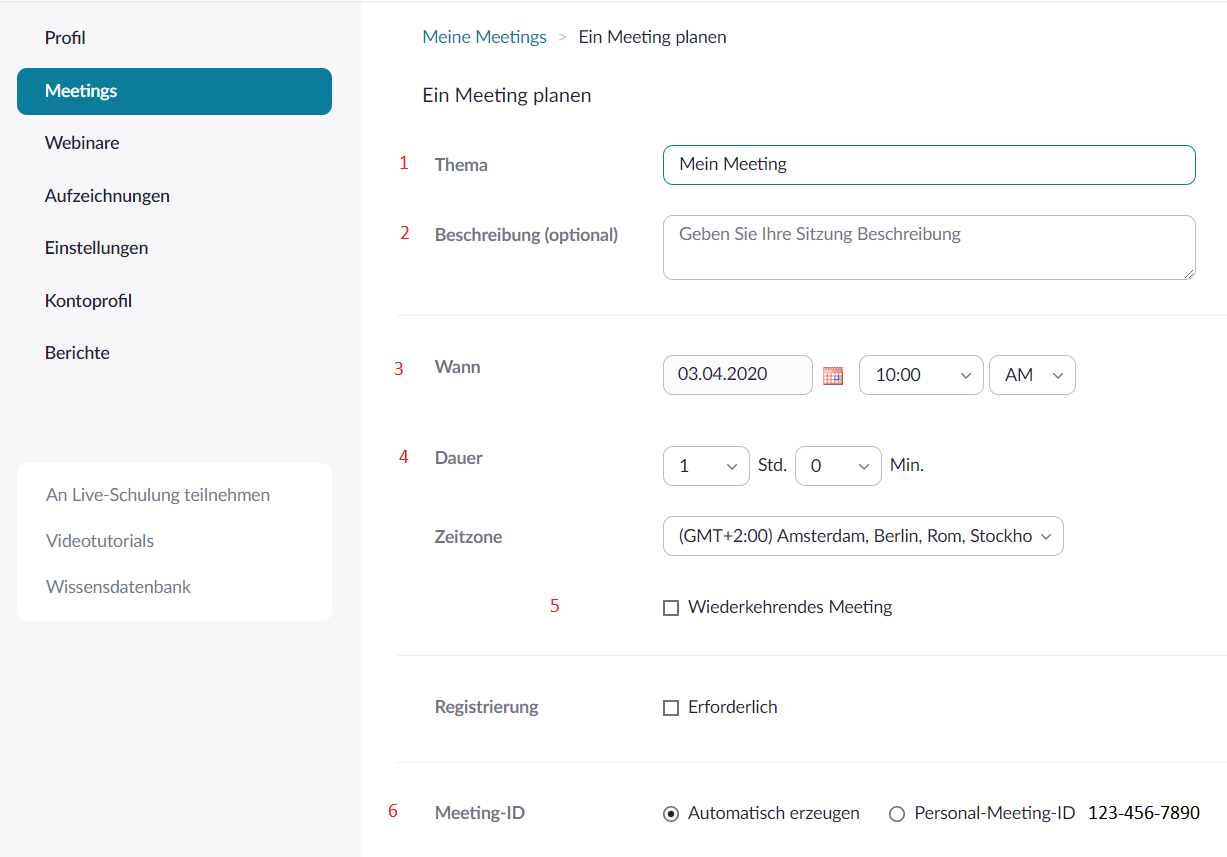This screenshot has width=1227, height=857.
Task: Click the Meine Meetings breadcrumb link
Action: 484,37
